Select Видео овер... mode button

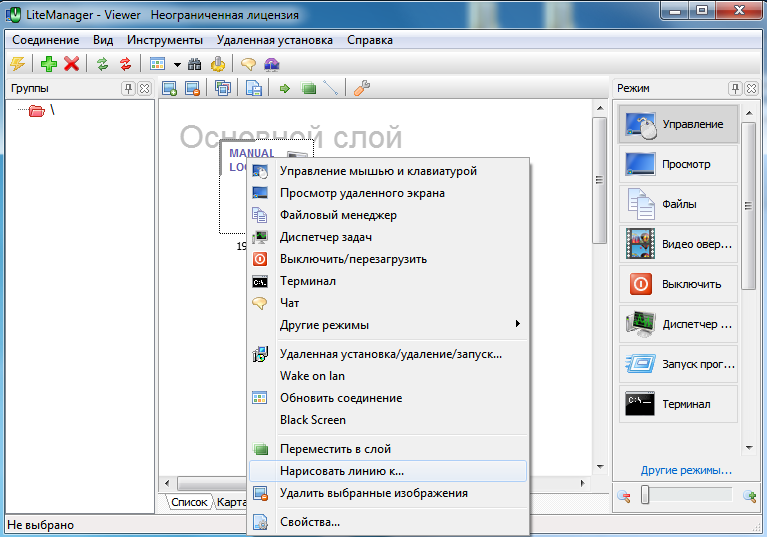pos(678,244)
